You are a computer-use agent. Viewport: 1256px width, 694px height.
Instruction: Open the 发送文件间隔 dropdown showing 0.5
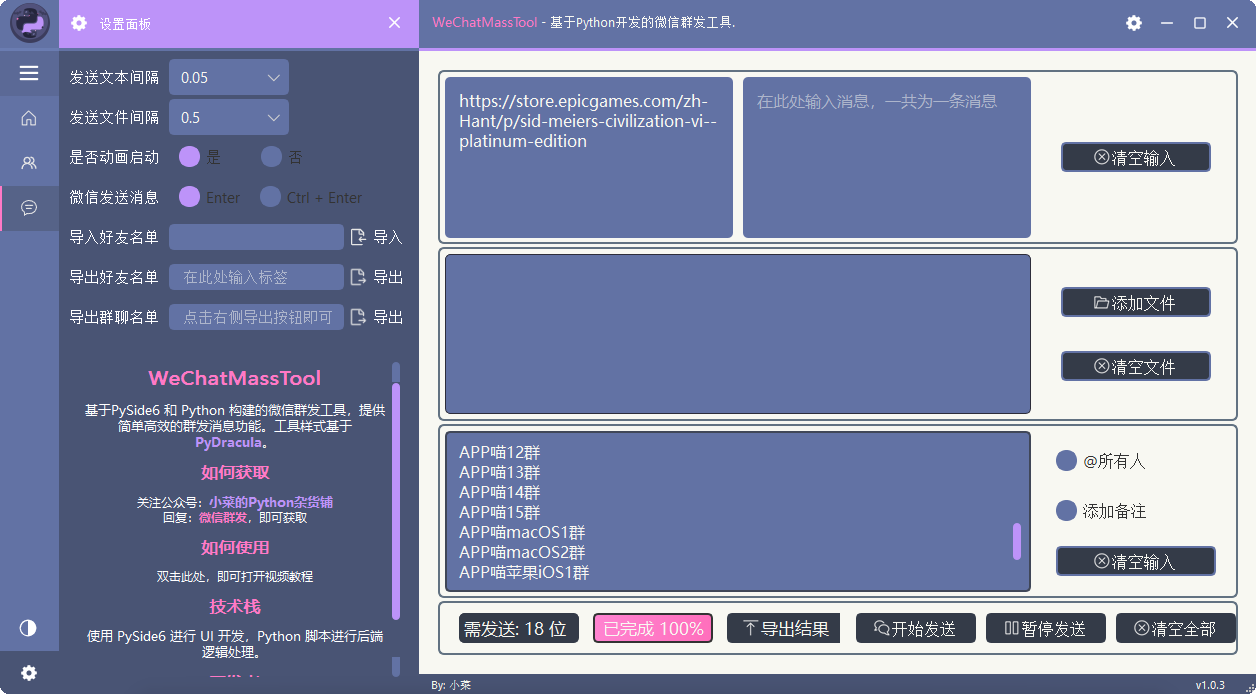(229, 117)
